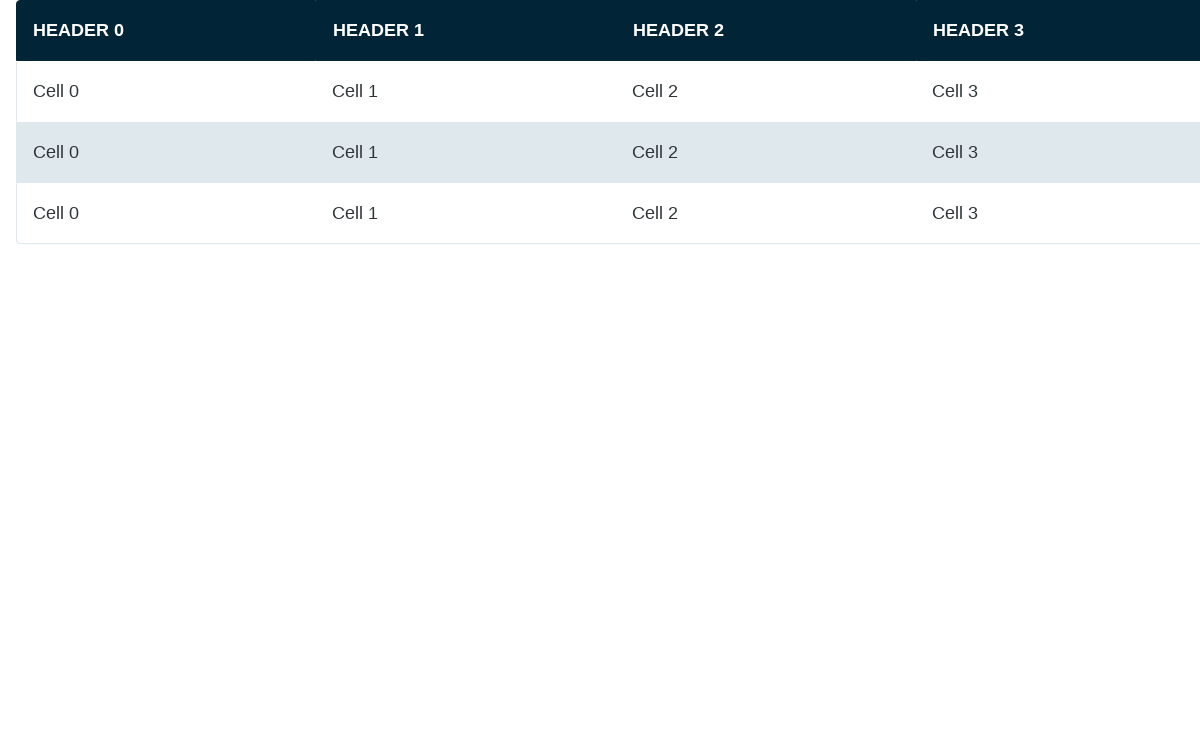Click the HEADER 3 column heading

[x=978, y=30]
